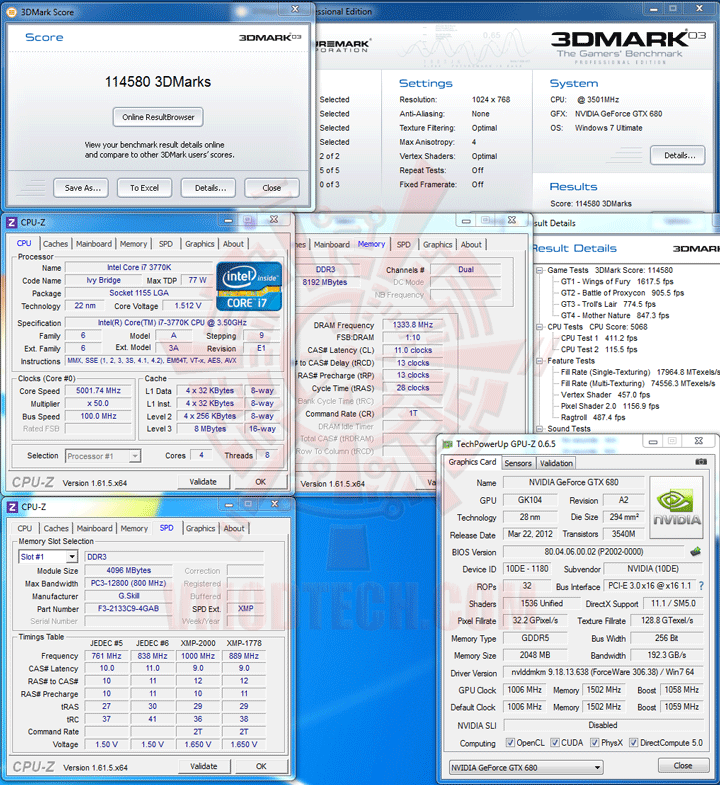Click the GPU-Z title bar icon
The image size is (720, 785).
tap(448, 444)
